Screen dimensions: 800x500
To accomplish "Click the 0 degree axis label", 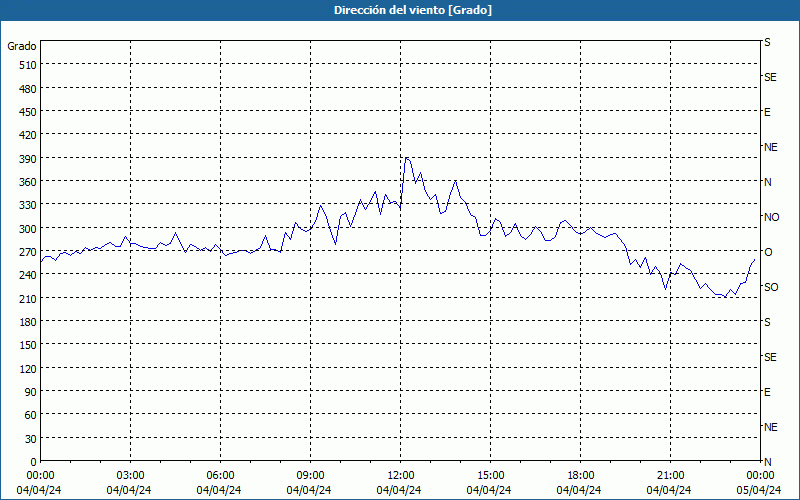I will click(x=34, y=462).
